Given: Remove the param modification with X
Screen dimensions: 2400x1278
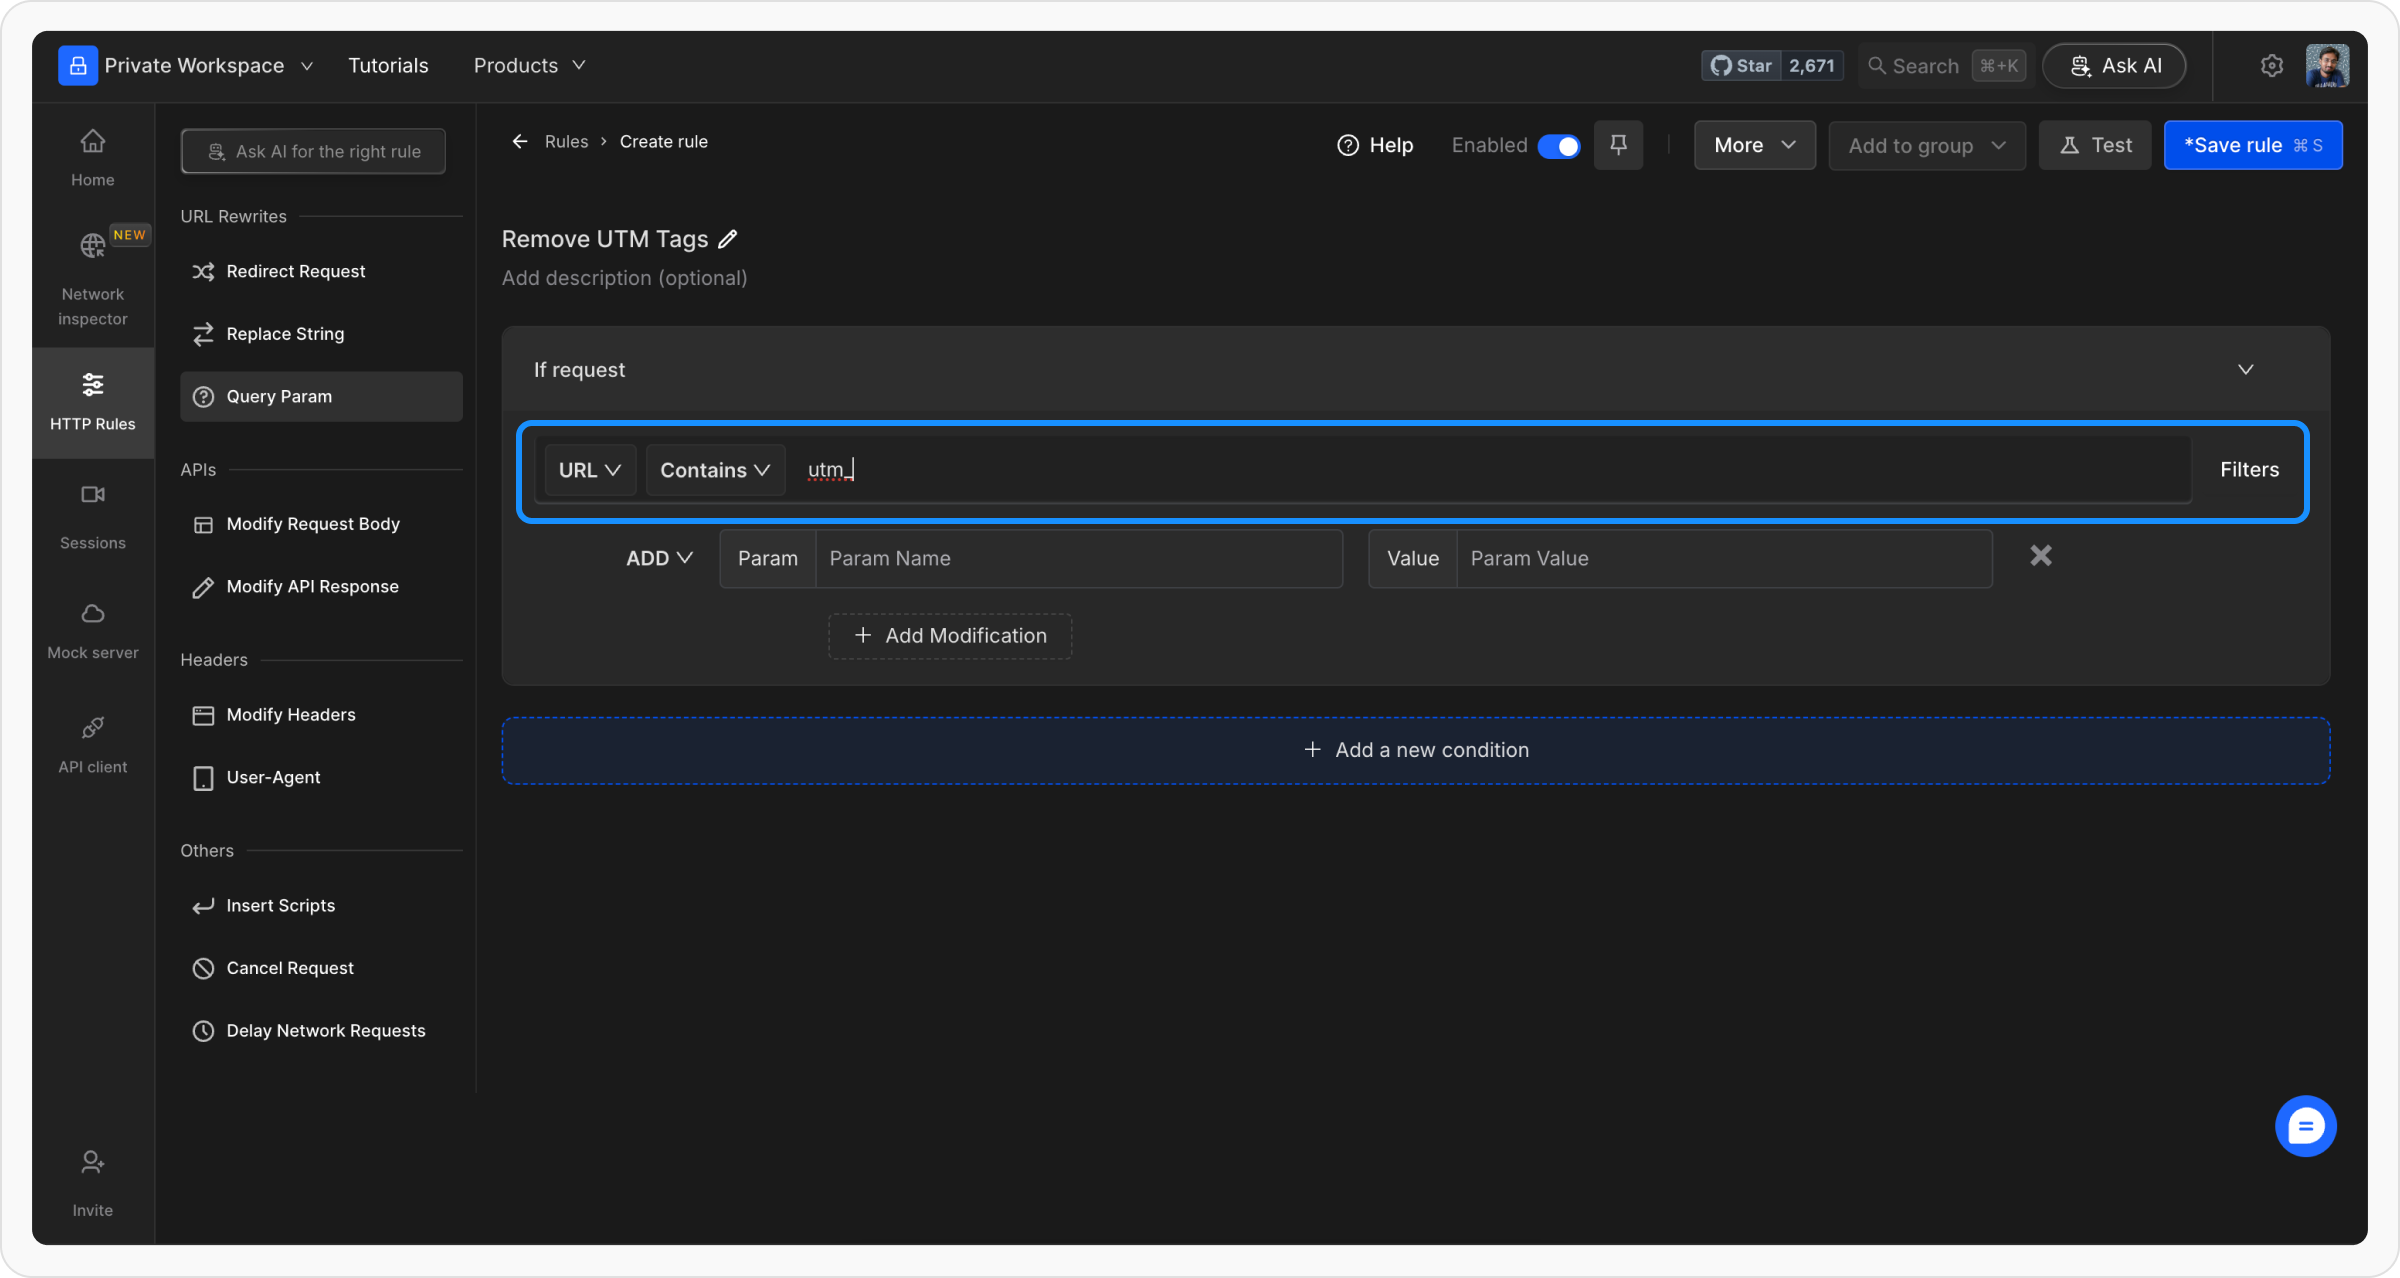Looking at the screenshot, I should click(x=2040, y=556).
